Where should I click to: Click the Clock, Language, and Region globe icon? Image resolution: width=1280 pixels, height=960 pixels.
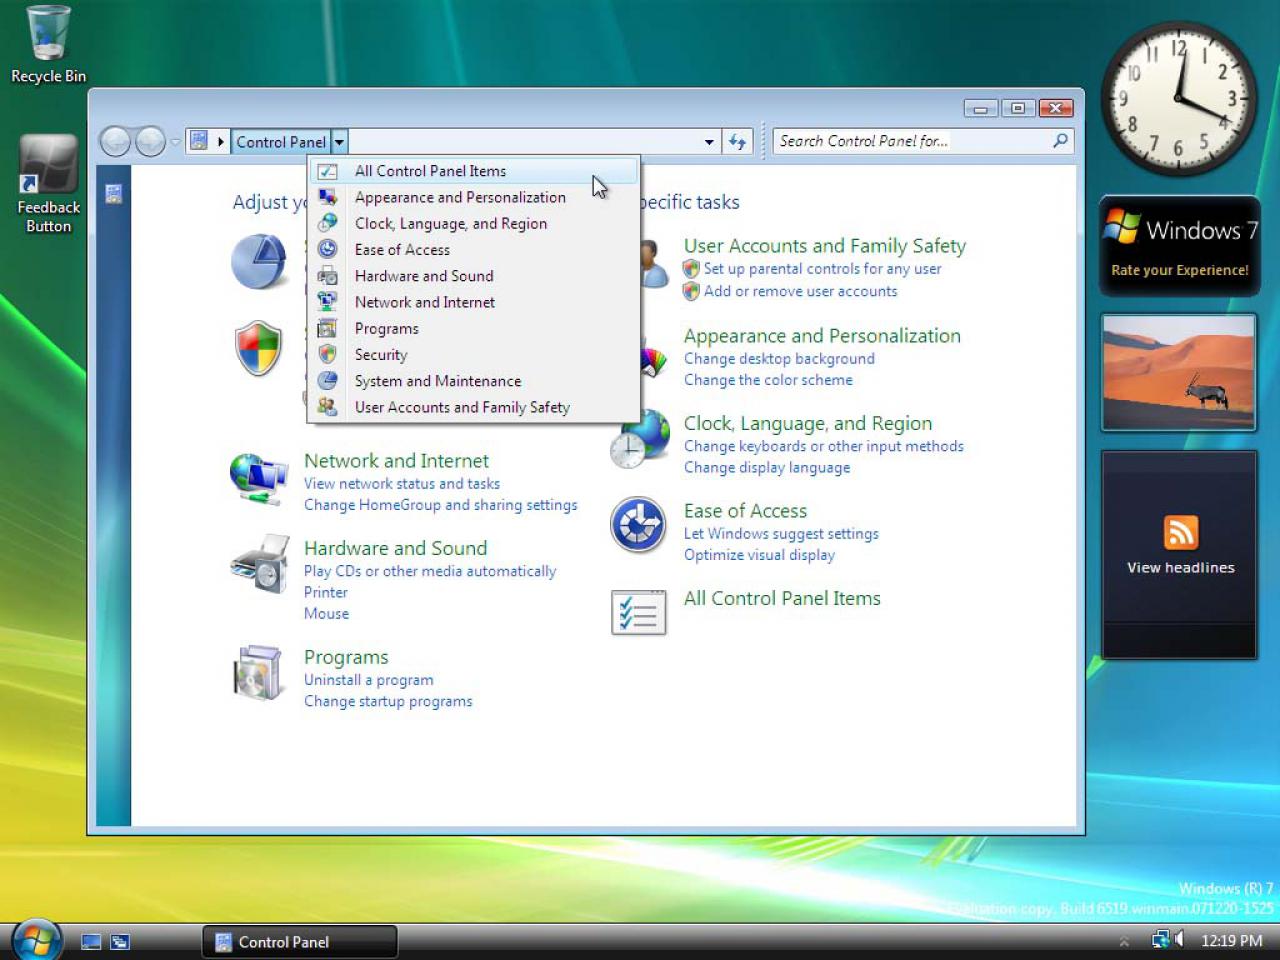pos(640,438)
